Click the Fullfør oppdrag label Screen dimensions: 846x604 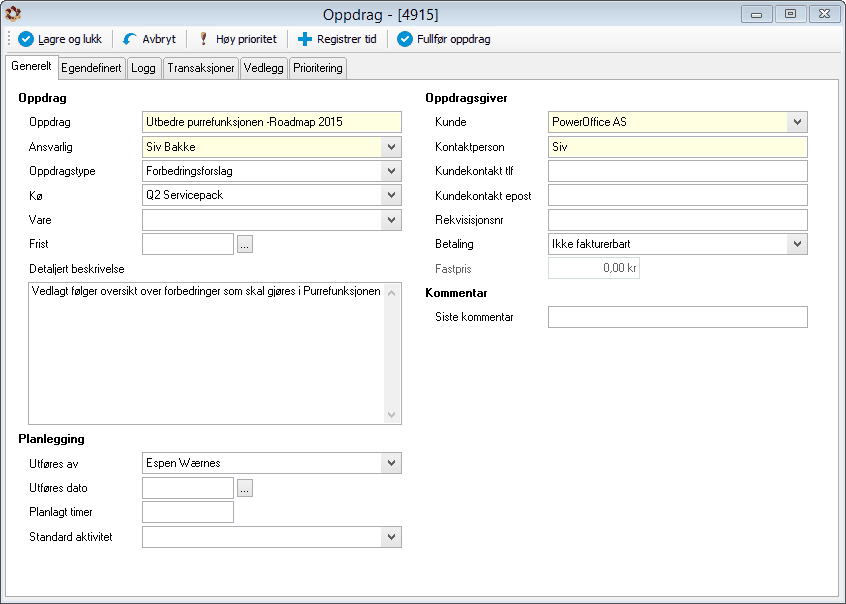tap(454, 39)
